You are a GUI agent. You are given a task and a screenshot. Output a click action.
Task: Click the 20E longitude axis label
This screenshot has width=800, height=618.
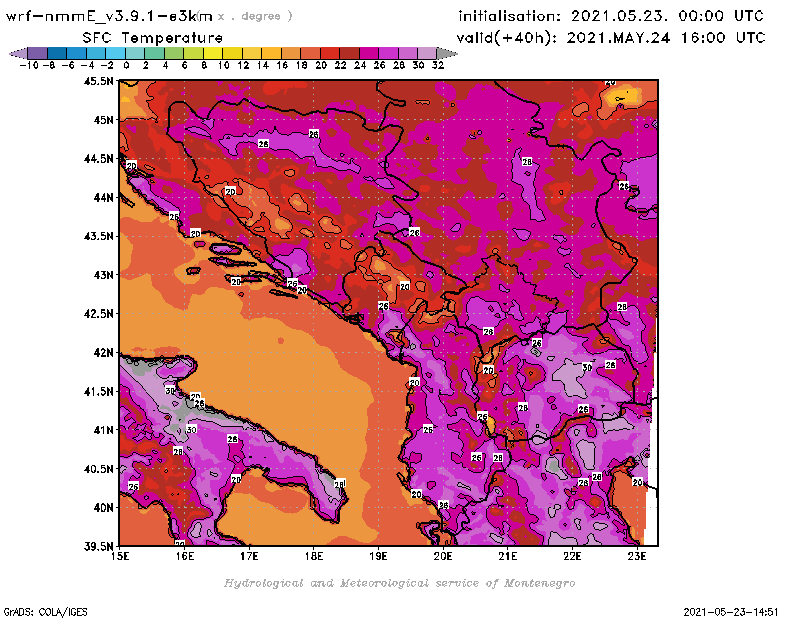[x=443, y=557]
